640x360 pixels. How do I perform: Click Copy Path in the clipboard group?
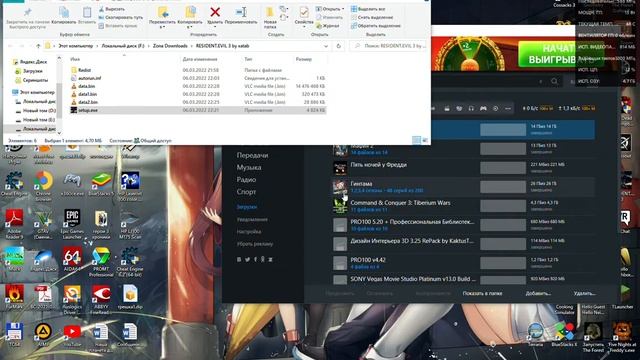point(121,18)
